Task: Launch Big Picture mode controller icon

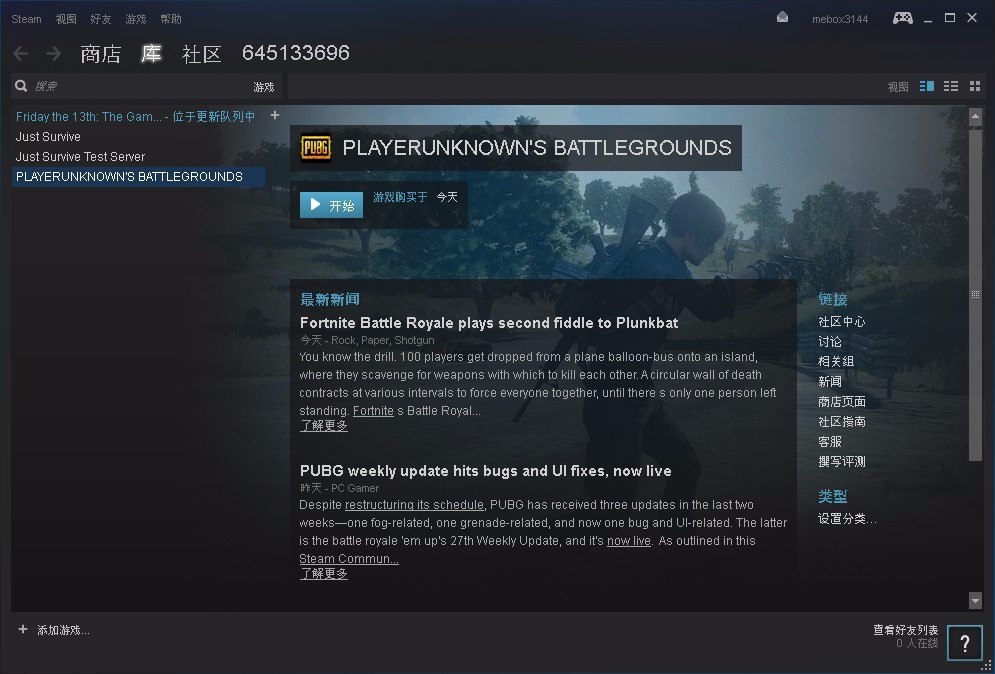Action: (x=902, y=18)
